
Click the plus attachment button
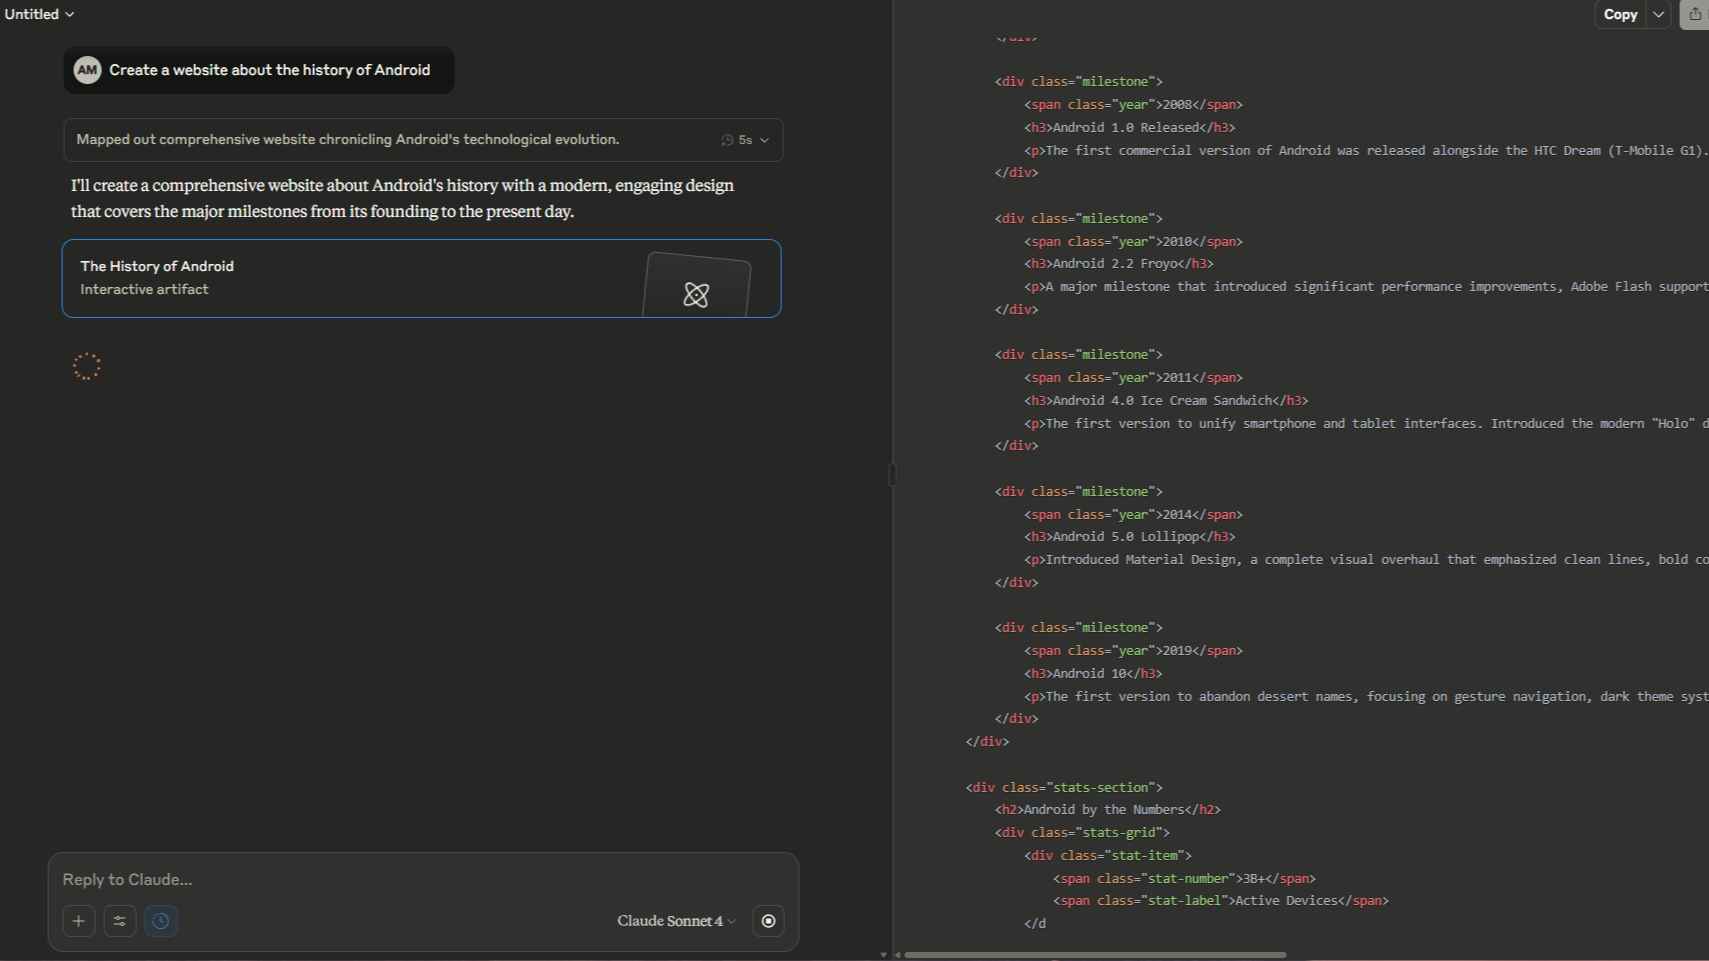pyautogui.click(x=79, y=921)
